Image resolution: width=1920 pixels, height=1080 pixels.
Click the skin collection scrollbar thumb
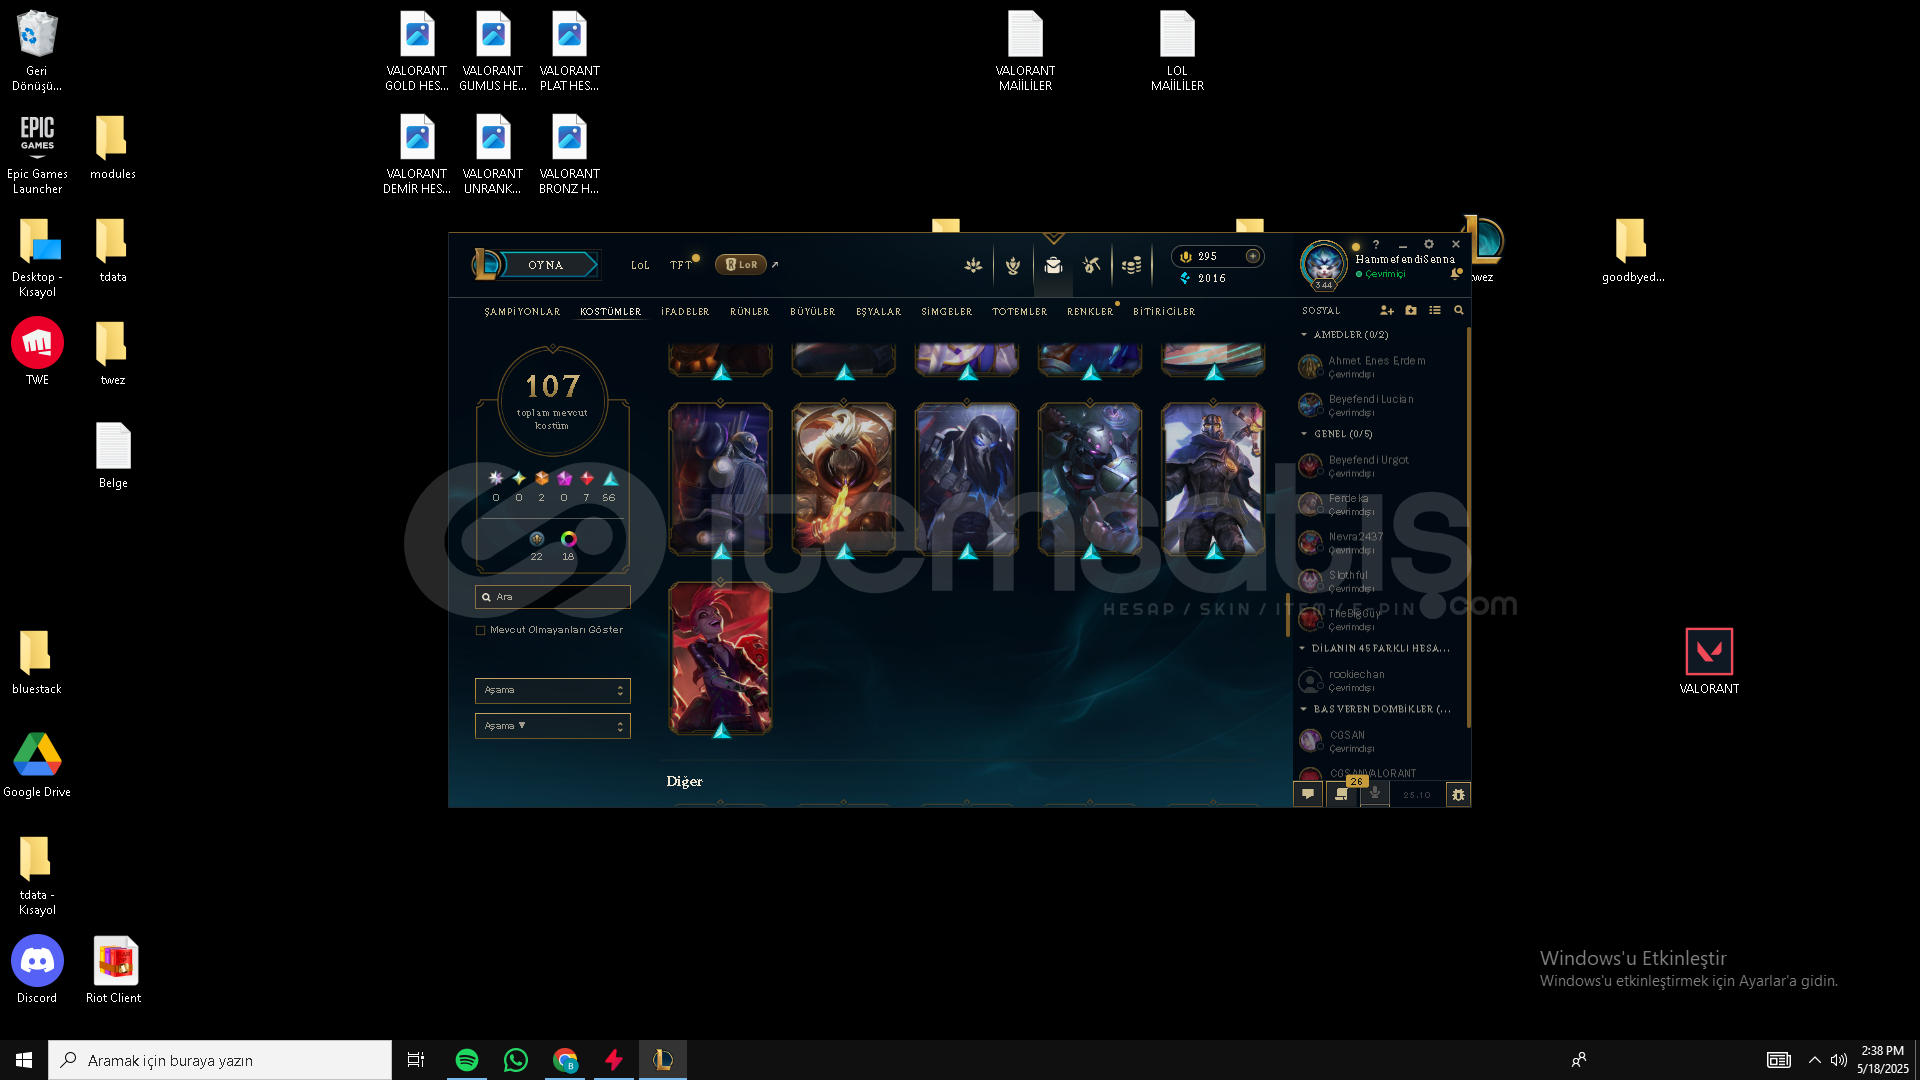(x=1288, y=614)
